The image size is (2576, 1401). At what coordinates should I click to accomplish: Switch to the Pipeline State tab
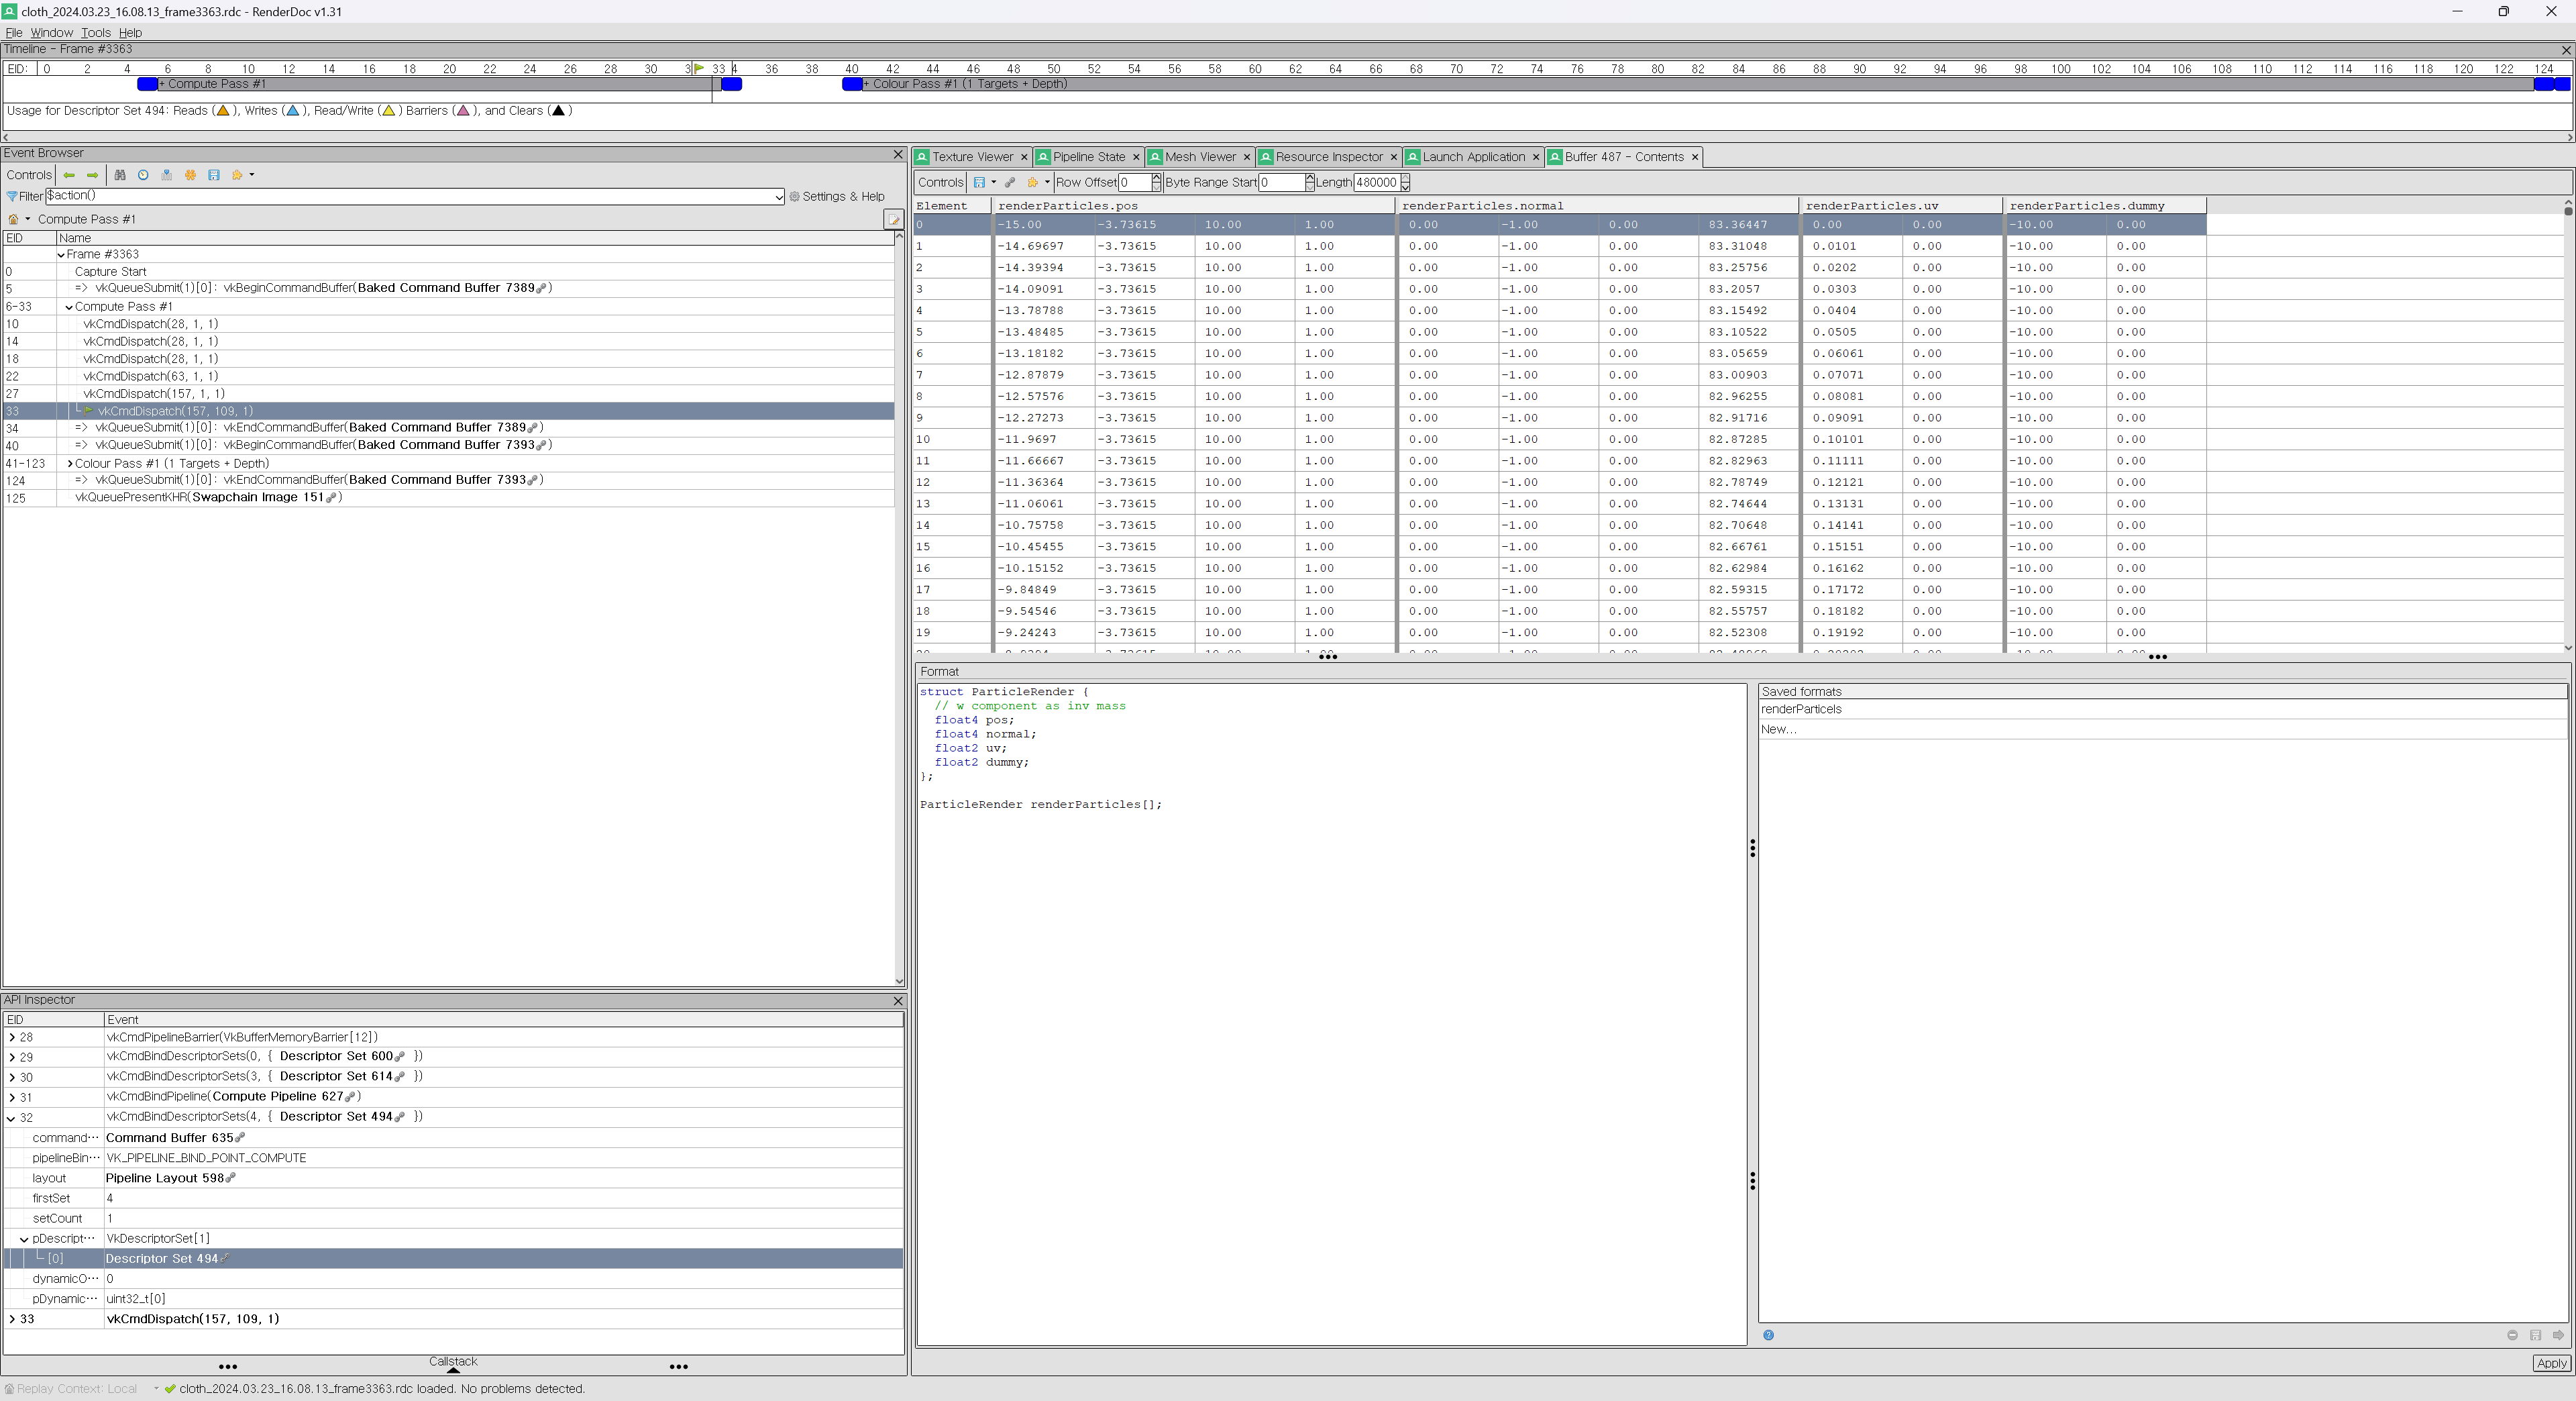1088,157
